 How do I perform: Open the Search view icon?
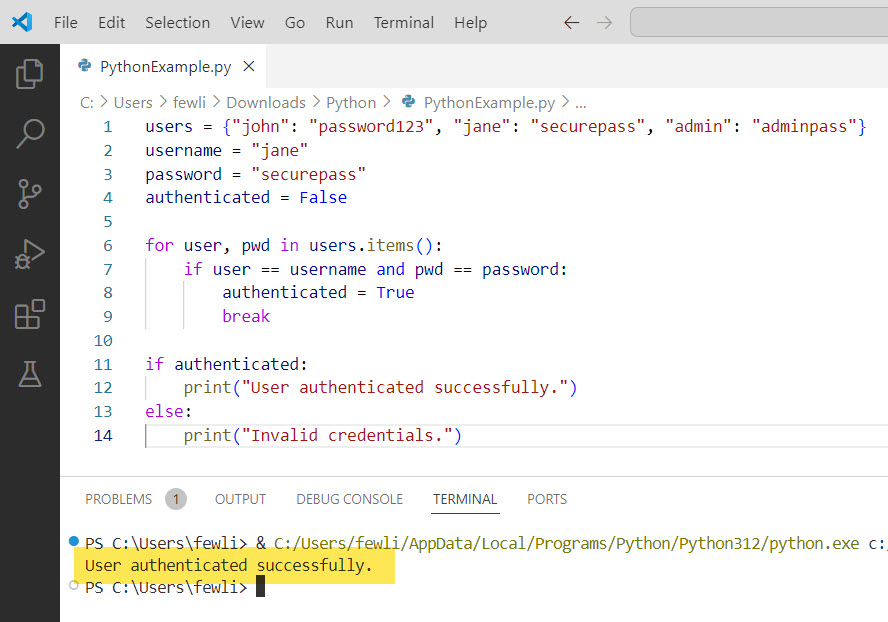click(30, 134)
